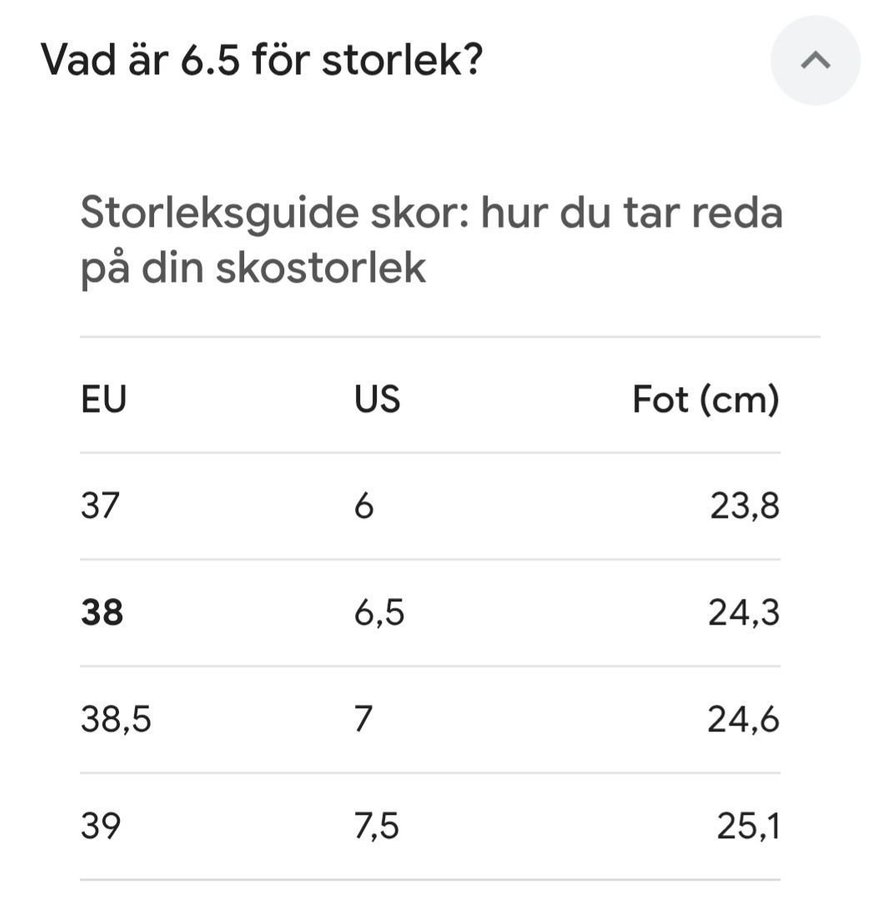Click the question 'Vad är 6.5 för storlek?'
This screenshot has width=892, height=900.
pos(262,61)
